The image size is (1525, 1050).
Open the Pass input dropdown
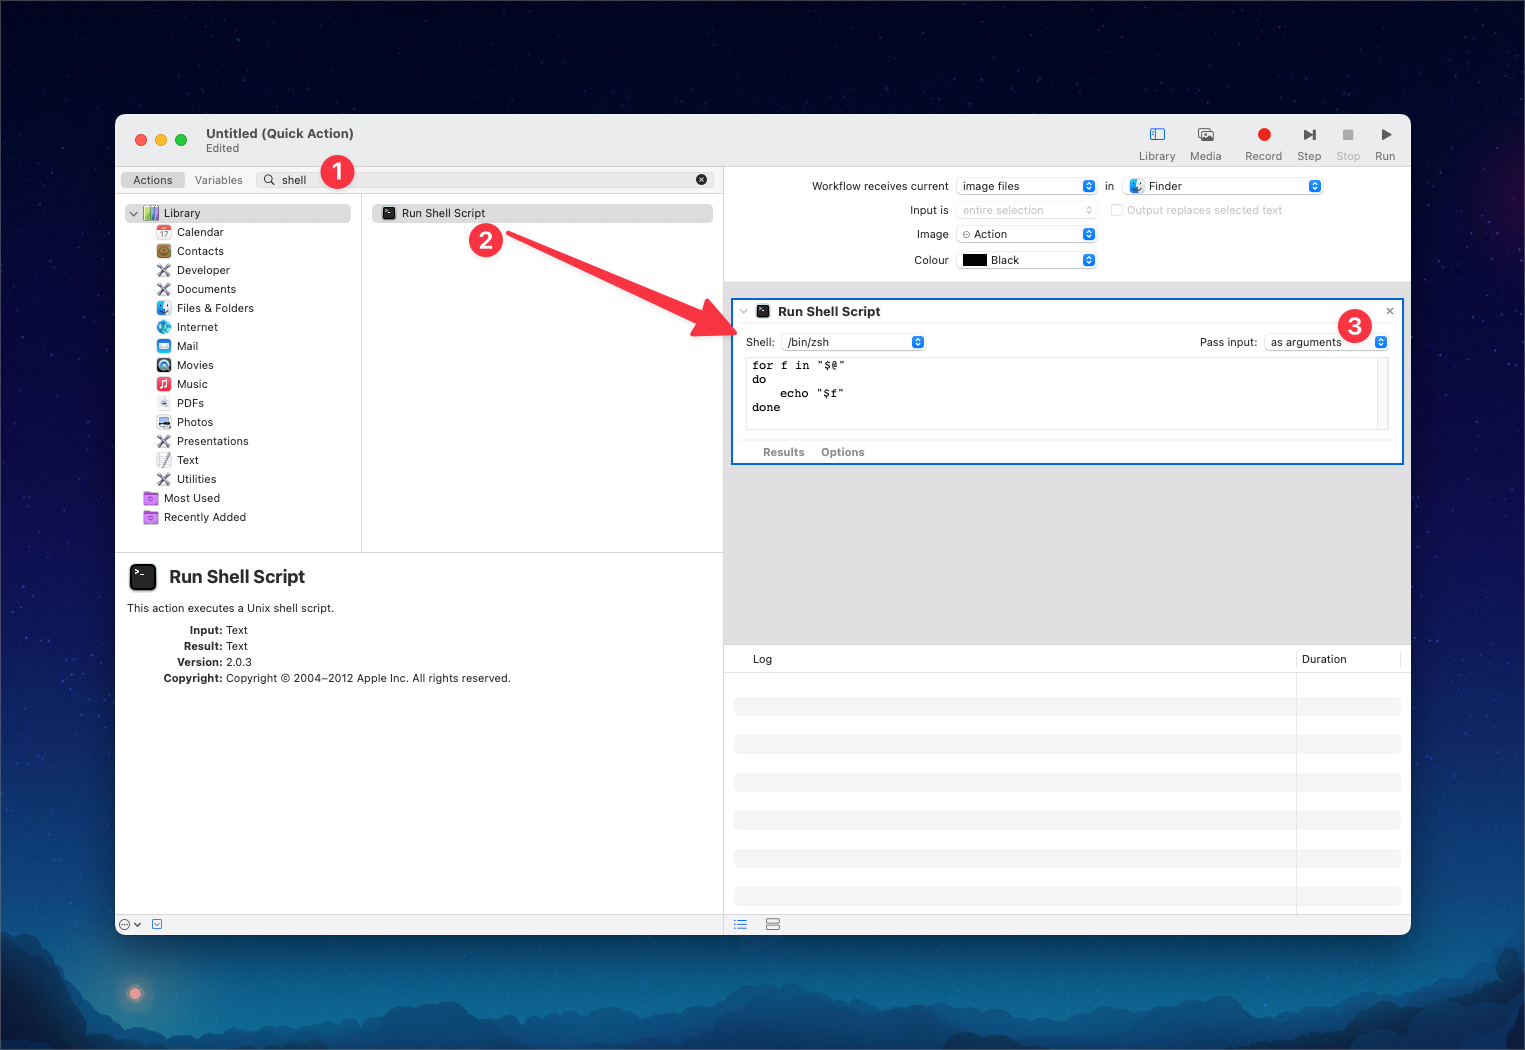tap(1326, 342)
